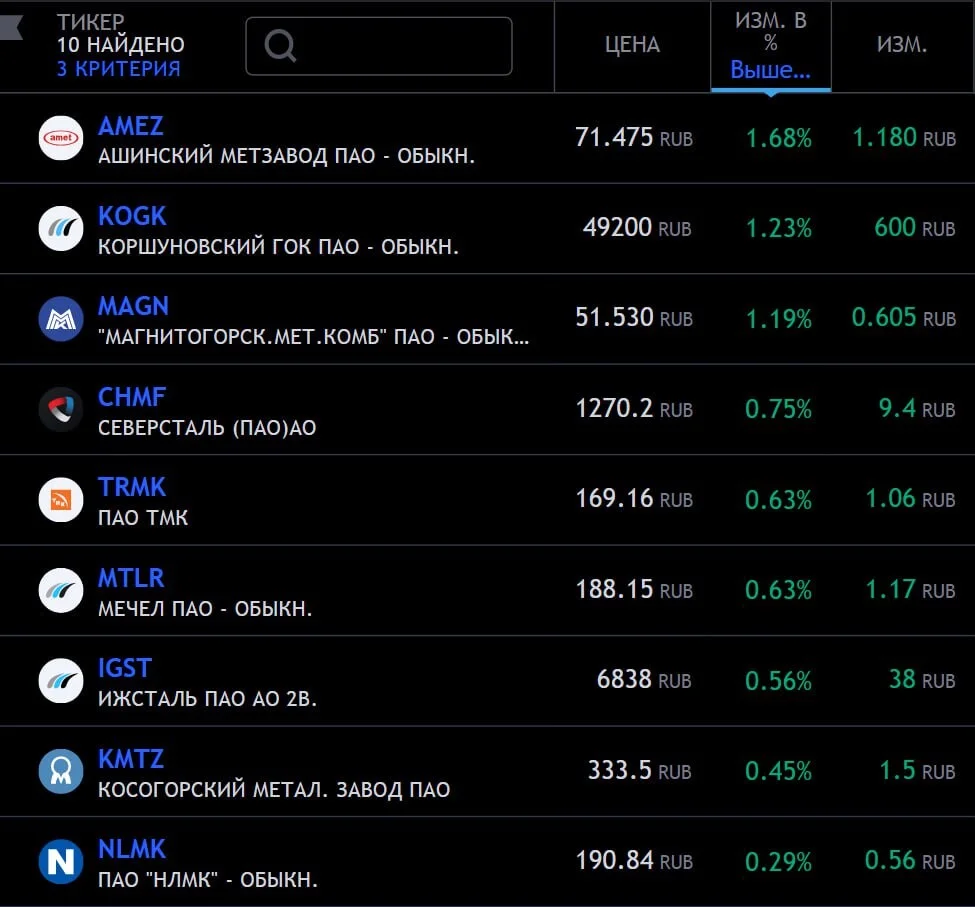
Task: Select 'КОРШУНОВСКИЙ ГОК ПАО - ОБЫКН.' name
Action: point(279,247)
